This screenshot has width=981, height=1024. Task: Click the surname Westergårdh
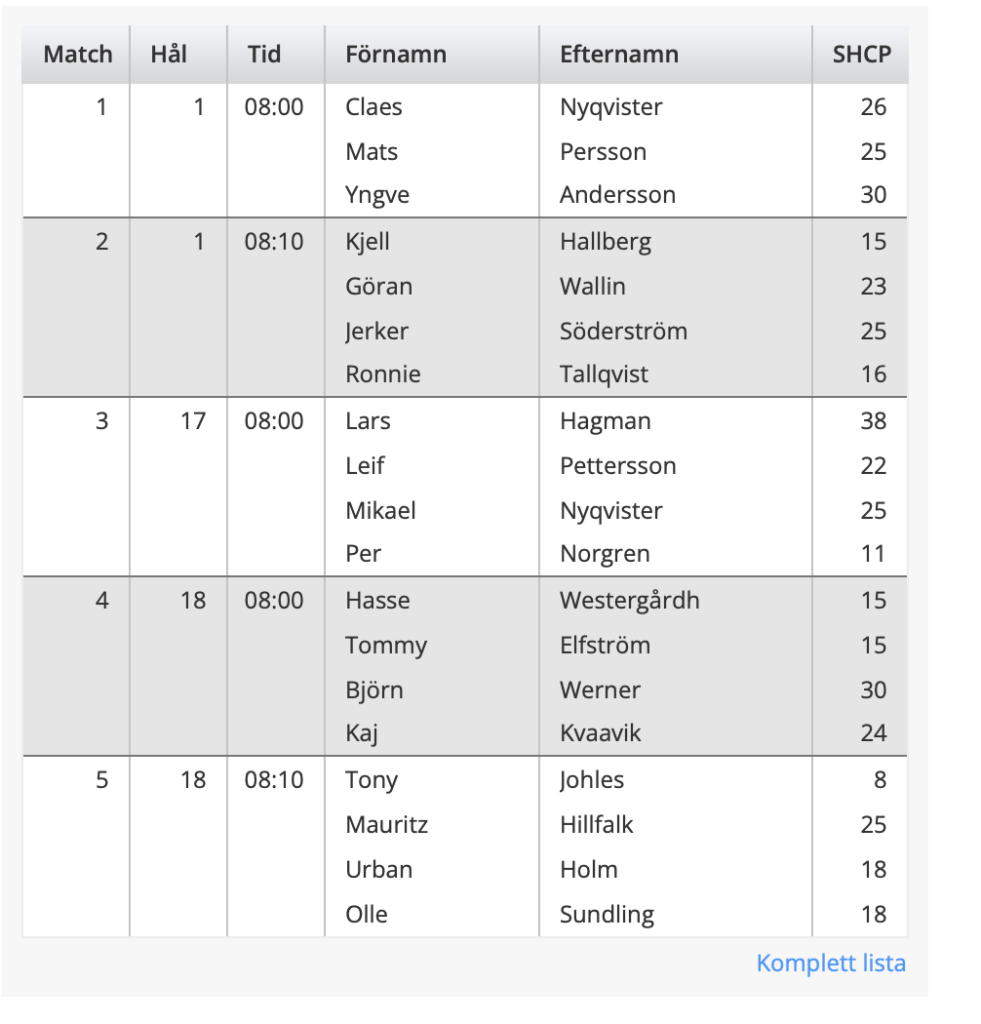[x=629, y=600]
